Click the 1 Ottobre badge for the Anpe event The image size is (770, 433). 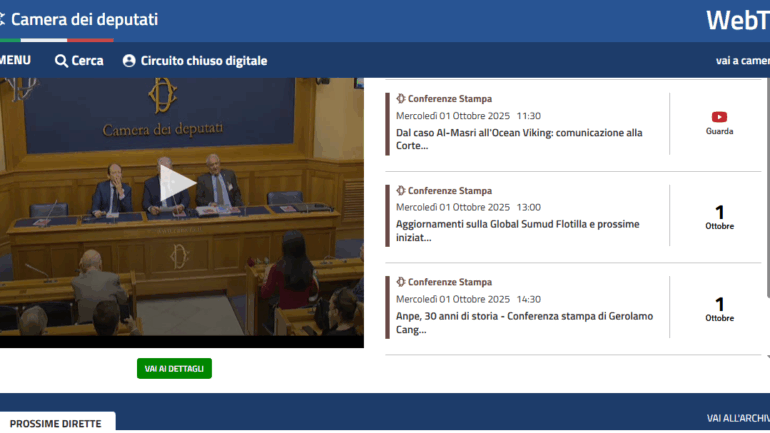[x=719, y=309]
